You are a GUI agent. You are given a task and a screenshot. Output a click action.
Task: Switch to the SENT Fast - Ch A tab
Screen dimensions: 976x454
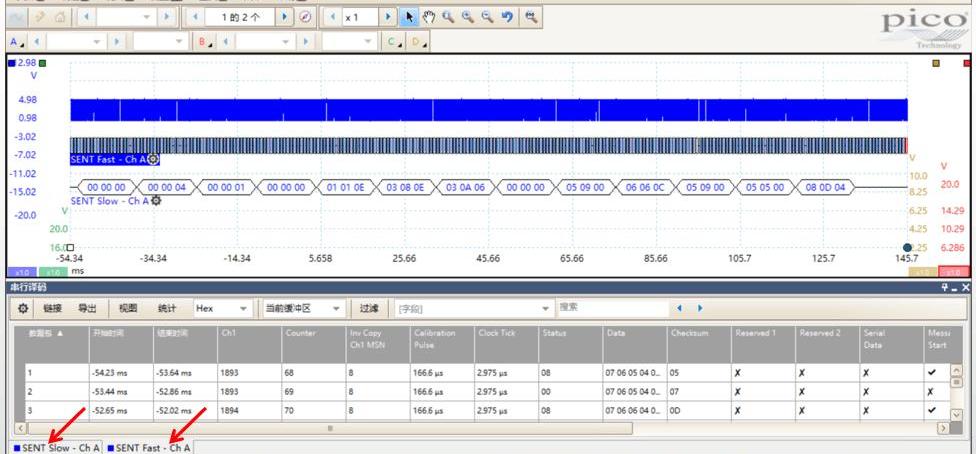(x=149, y=447)
